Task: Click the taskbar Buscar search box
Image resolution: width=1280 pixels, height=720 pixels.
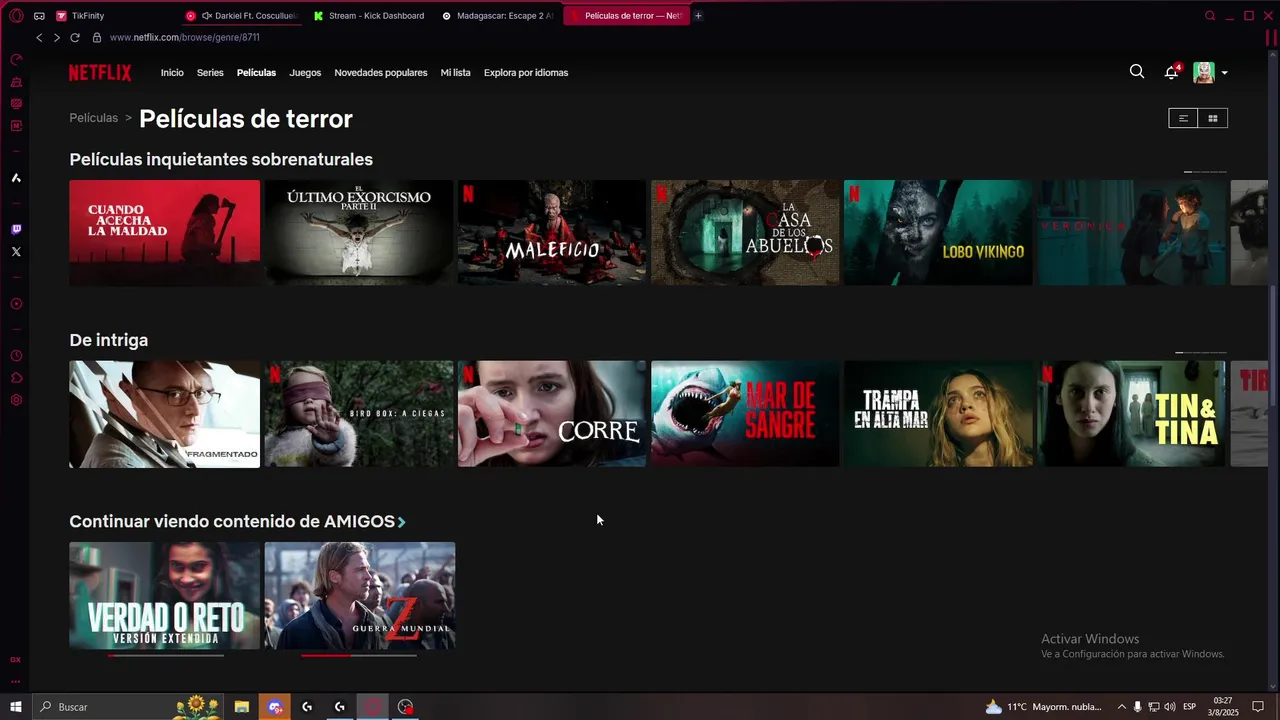Action: coord(130,707)
